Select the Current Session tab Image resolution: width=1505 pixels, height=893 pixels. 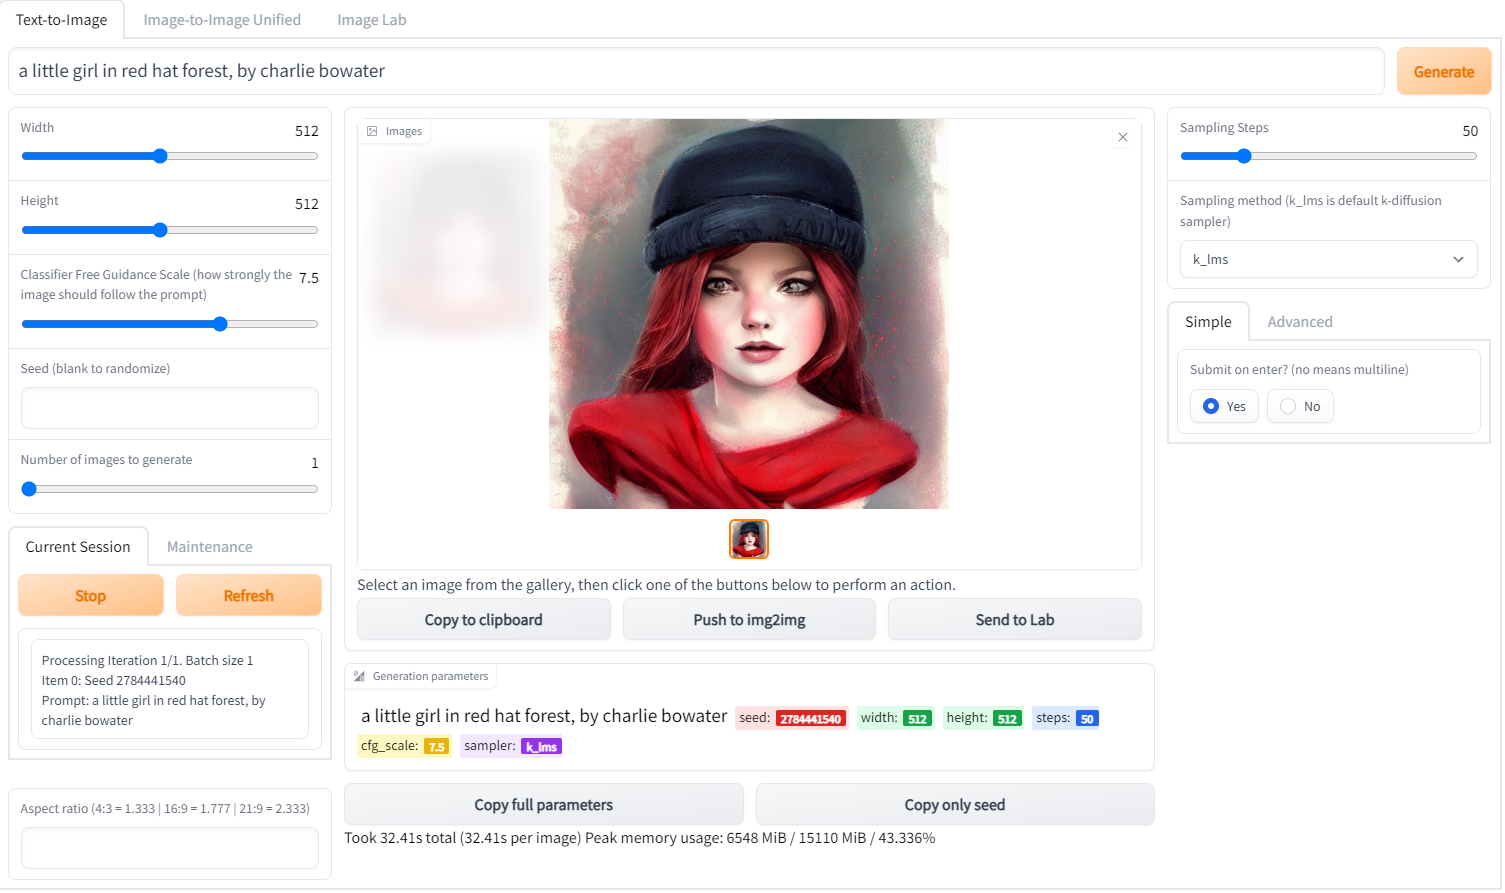coord(78,547)
